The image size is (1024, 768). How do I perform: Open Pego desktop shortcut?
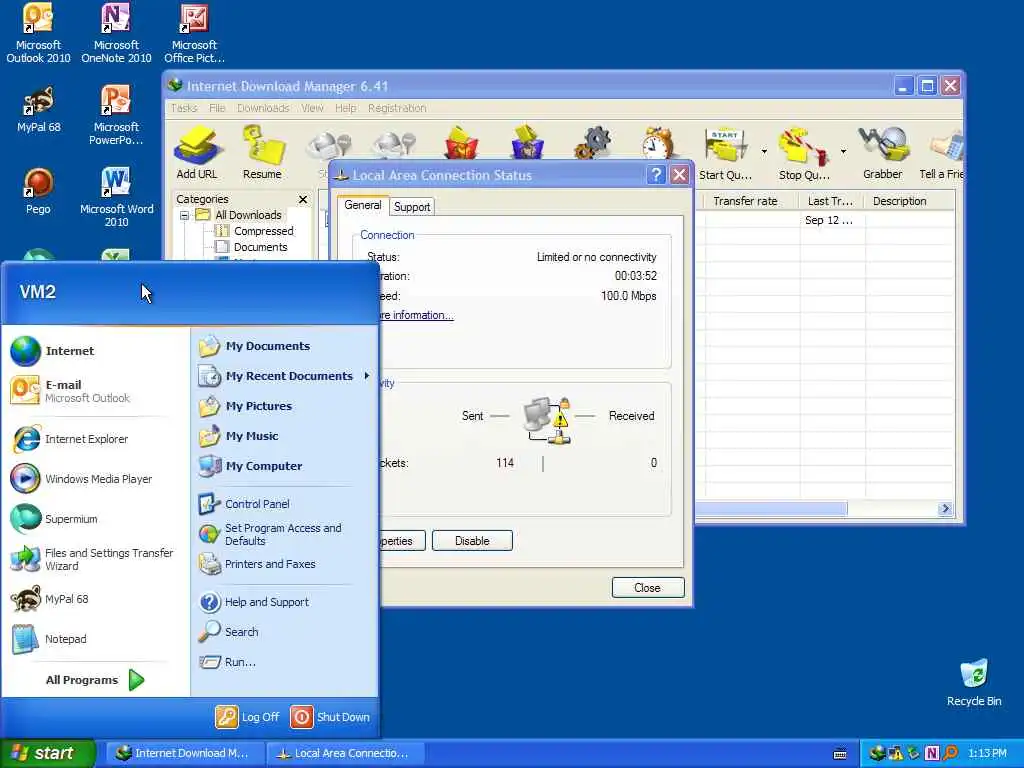pos(38,191)
